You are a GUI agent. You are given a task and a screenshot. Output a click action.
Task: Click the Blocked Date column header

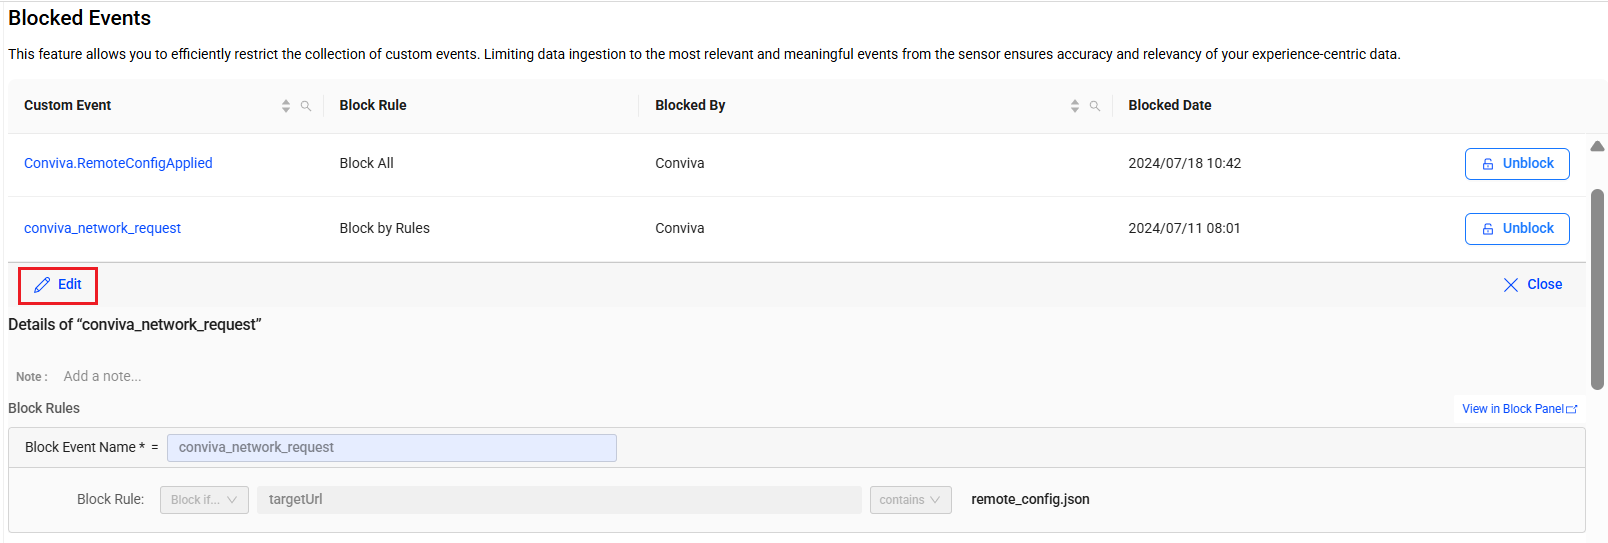tap(1169, 106)
